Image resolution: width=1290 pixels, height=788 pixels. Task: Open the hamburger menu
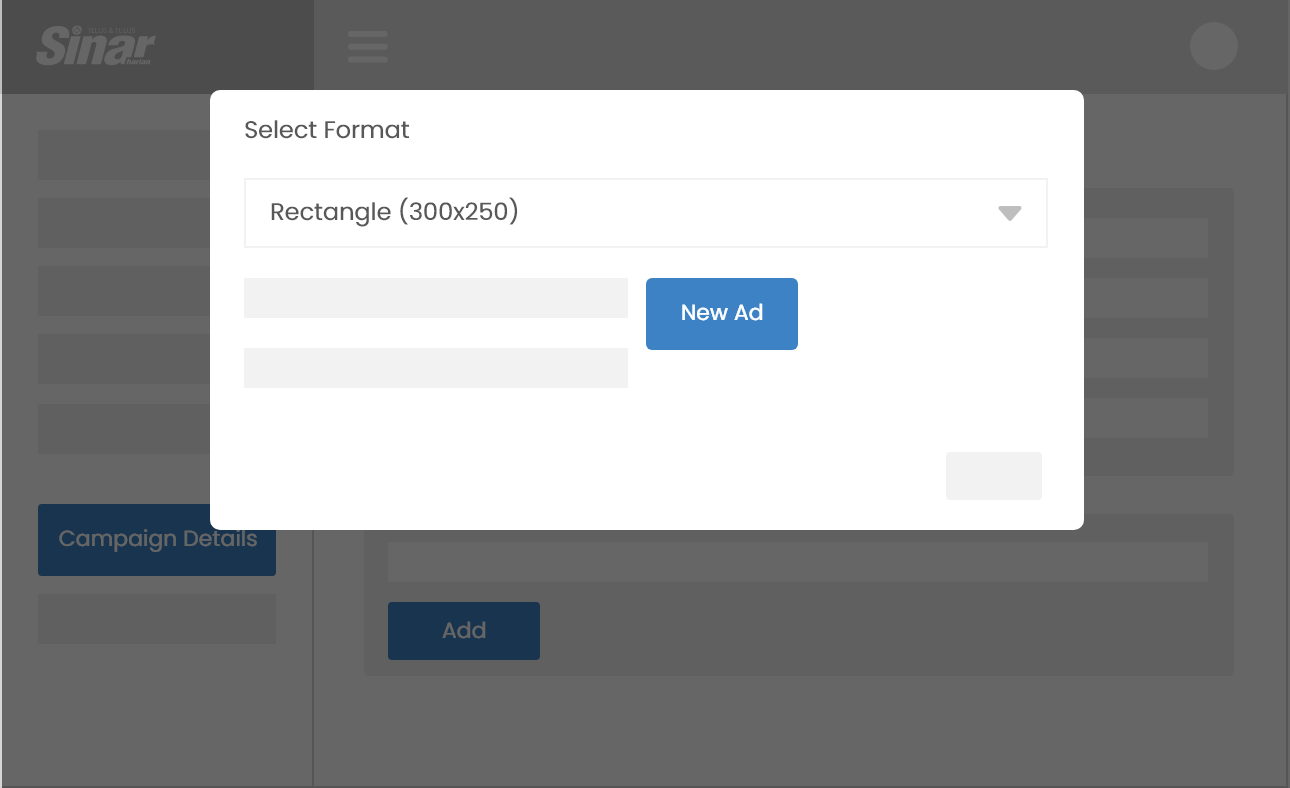pos(367,46)
